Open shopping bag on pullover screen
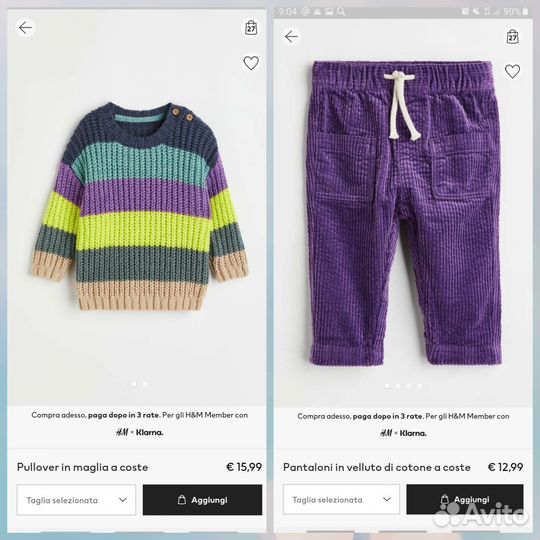This screenshot has width=540, height=540. pos(251,28)
